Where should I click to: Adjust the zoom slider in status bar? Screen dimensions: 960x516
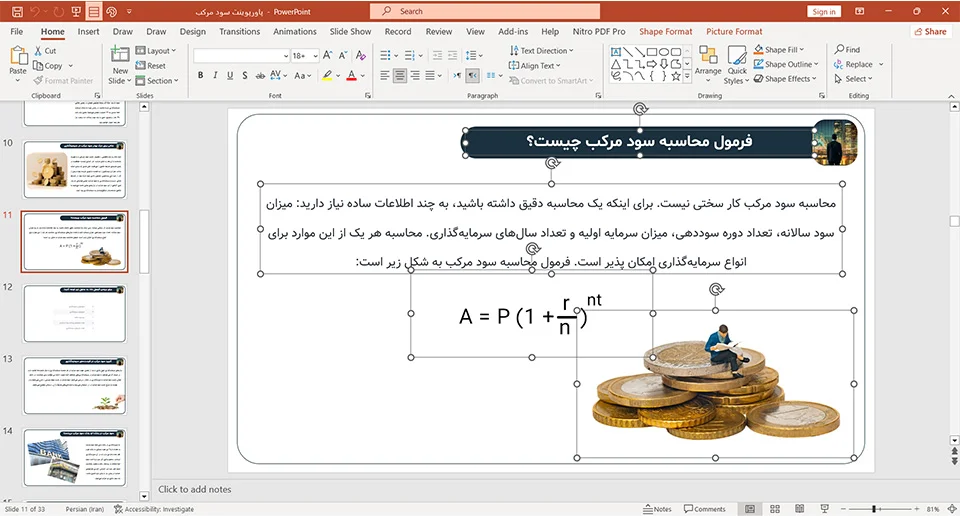point(874,509)
